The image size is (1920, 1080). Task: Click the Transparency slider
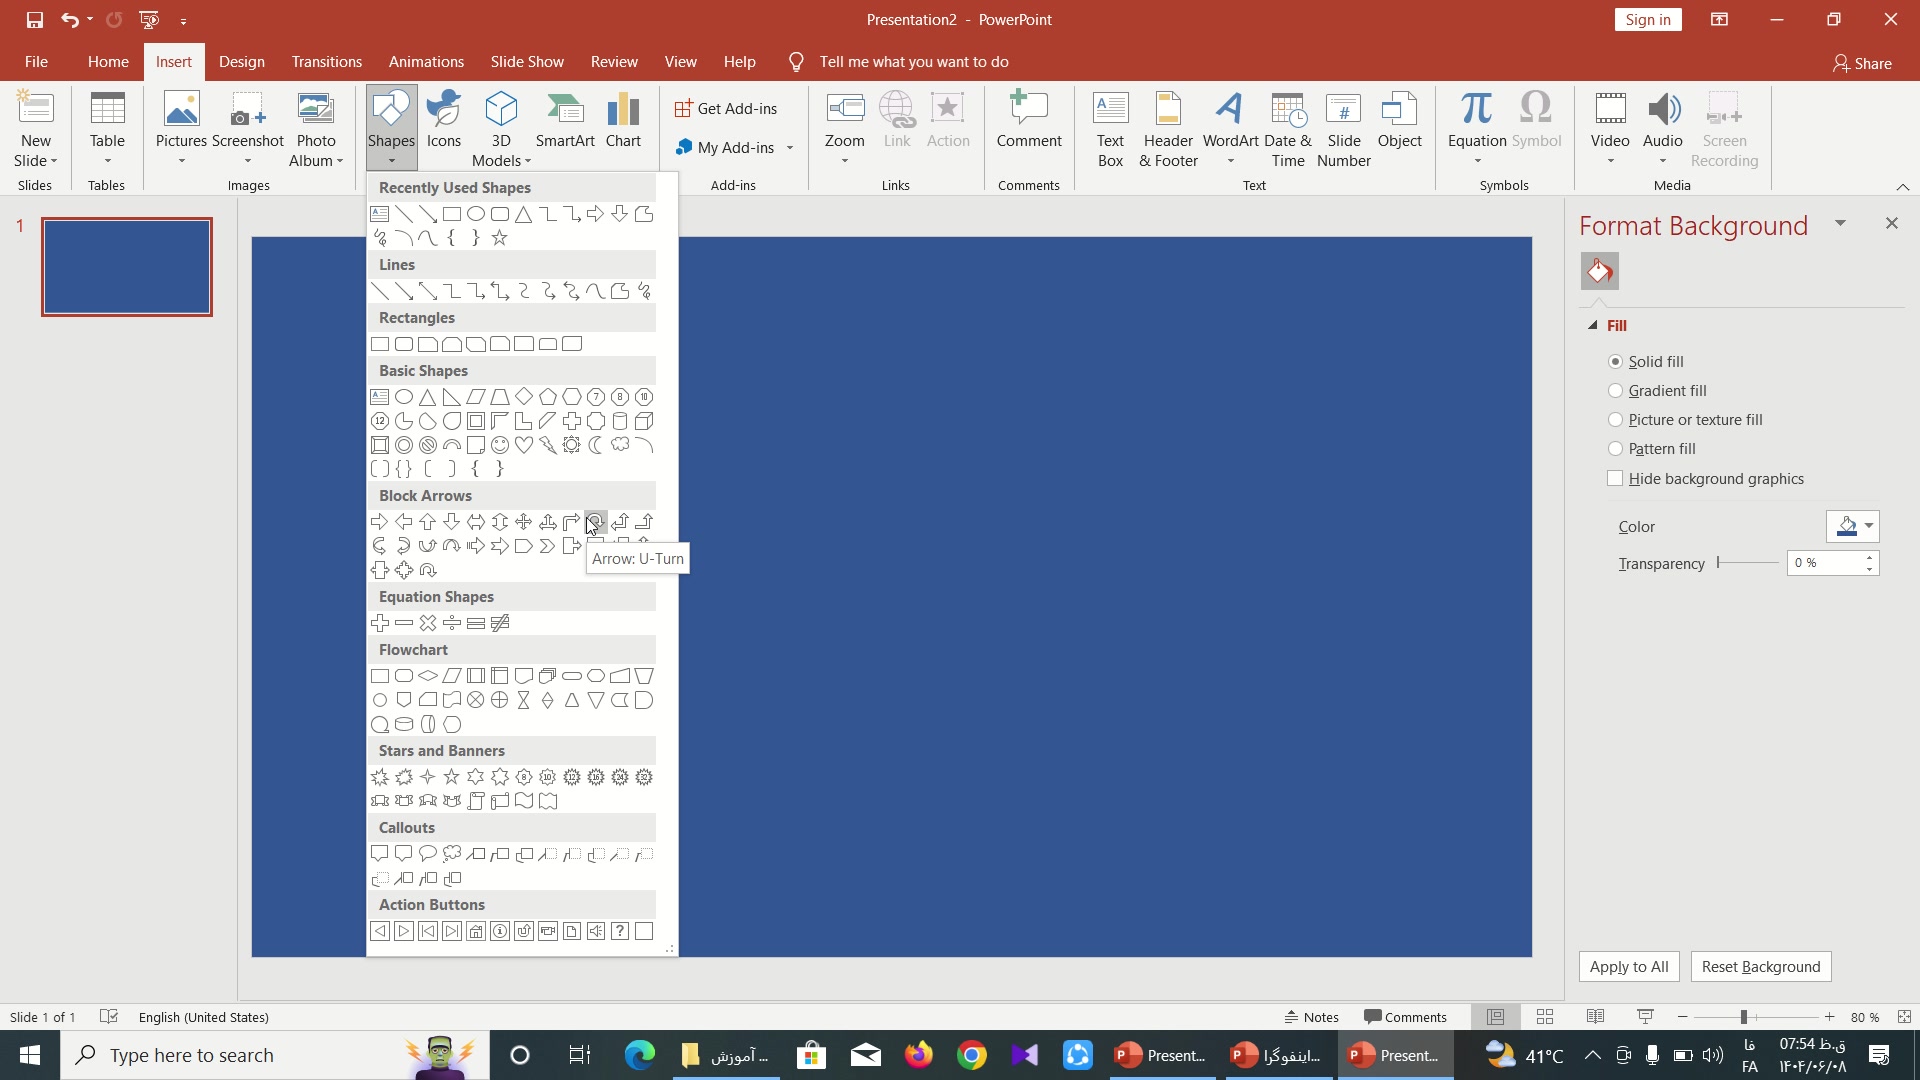(x=1748, y=563)
